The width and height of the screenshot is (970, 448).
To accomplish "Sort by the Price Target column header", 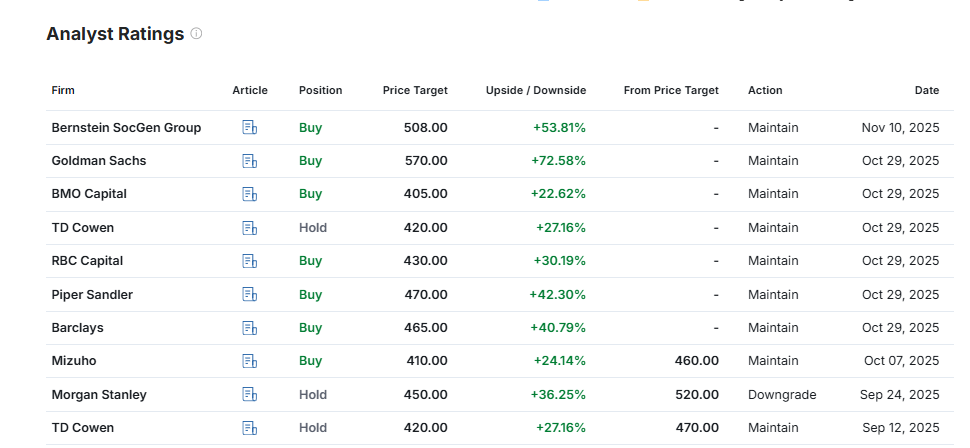I will [415, 90].
